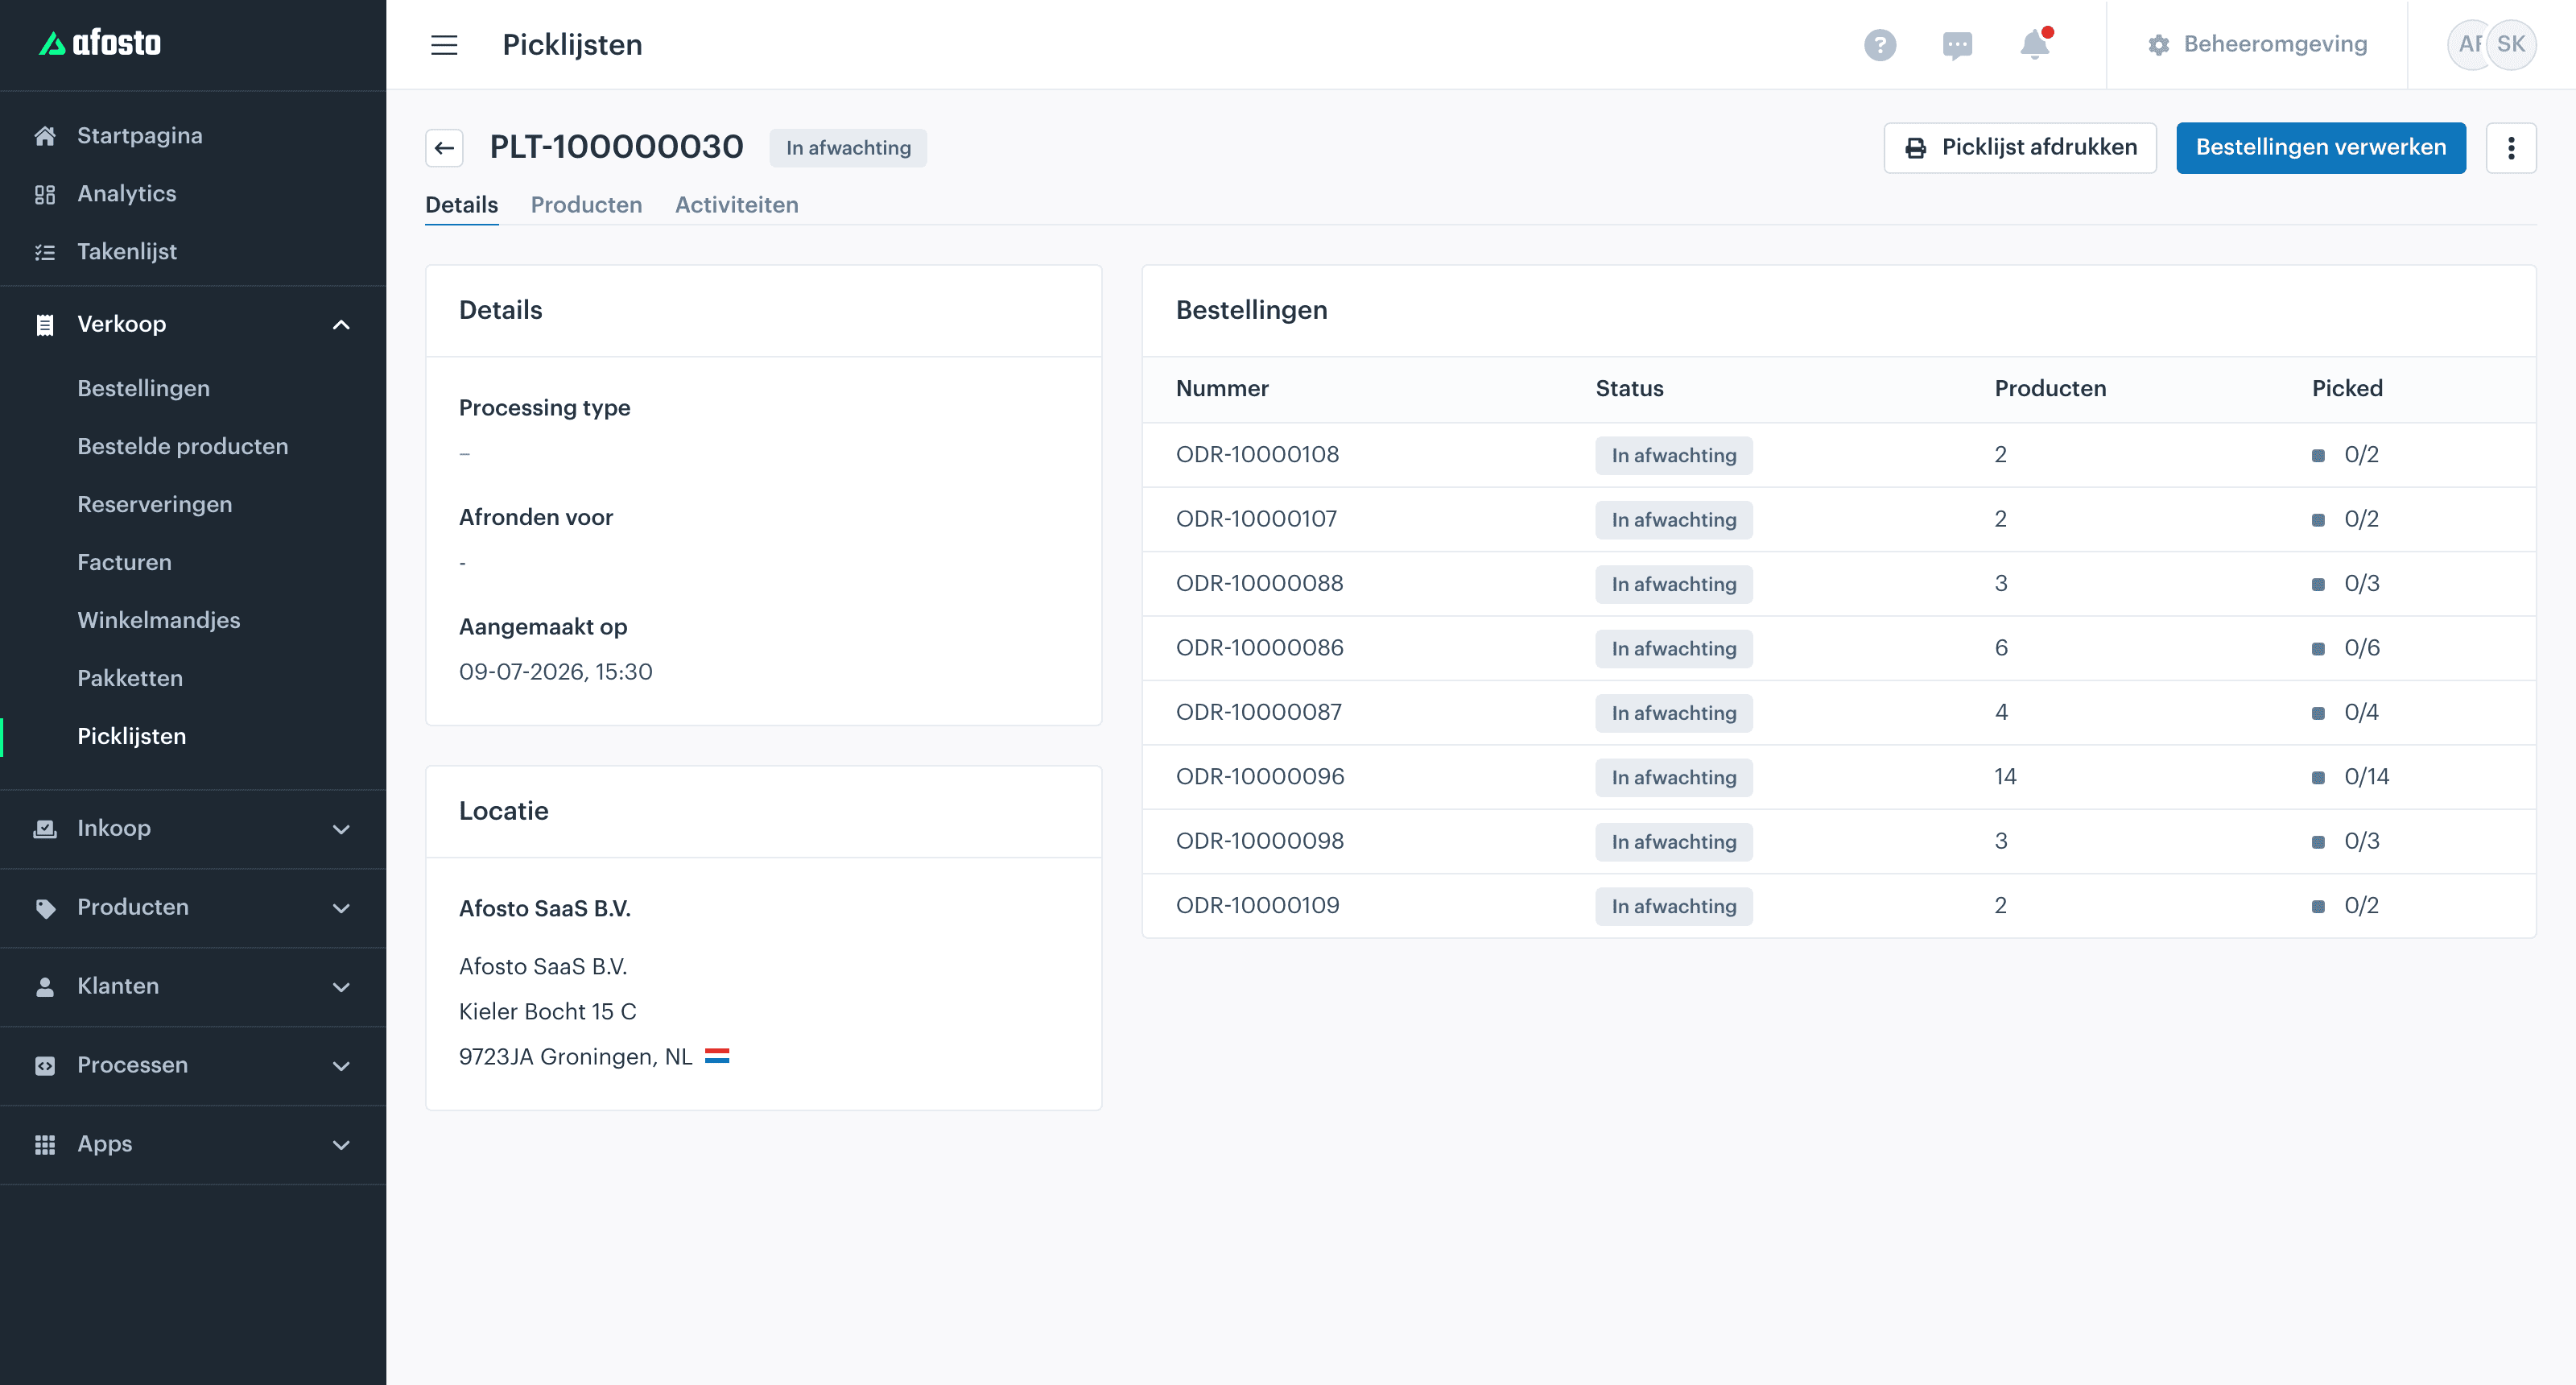Open order ODR-10000086
Screen dimensions: 2576x1385
1259,648
